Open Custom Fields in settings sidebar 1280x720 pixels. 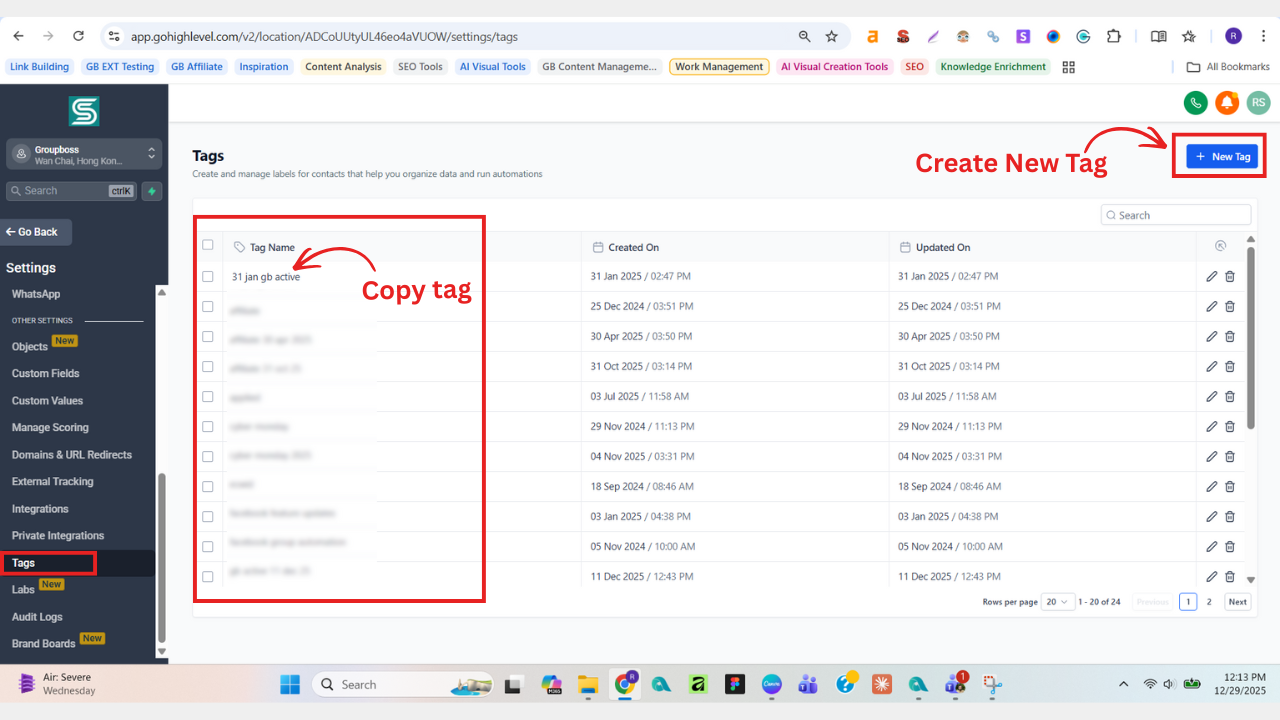click(45, 373)
